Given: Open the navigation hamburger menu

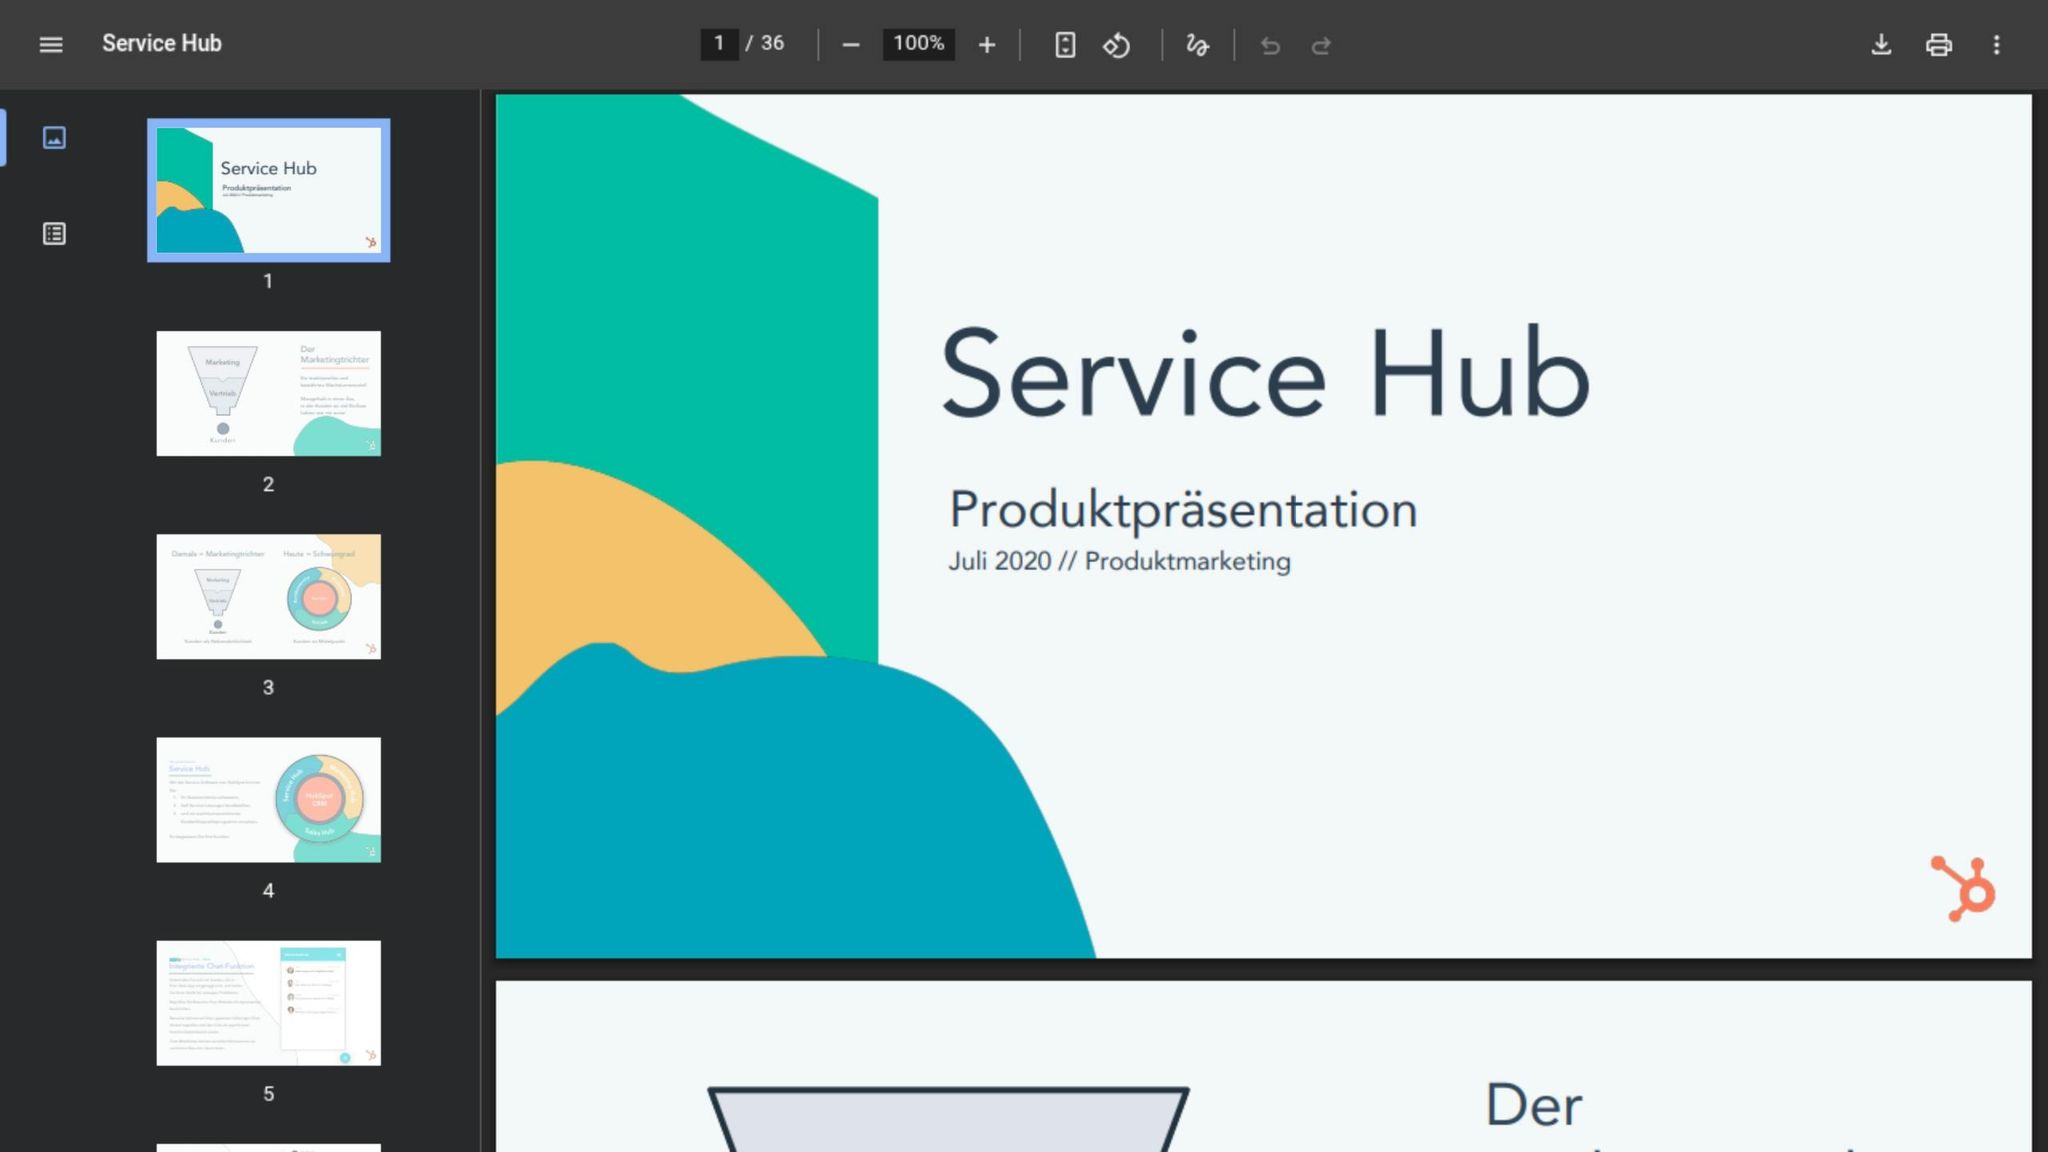Looking at the screenshot, I should [50, 44].
